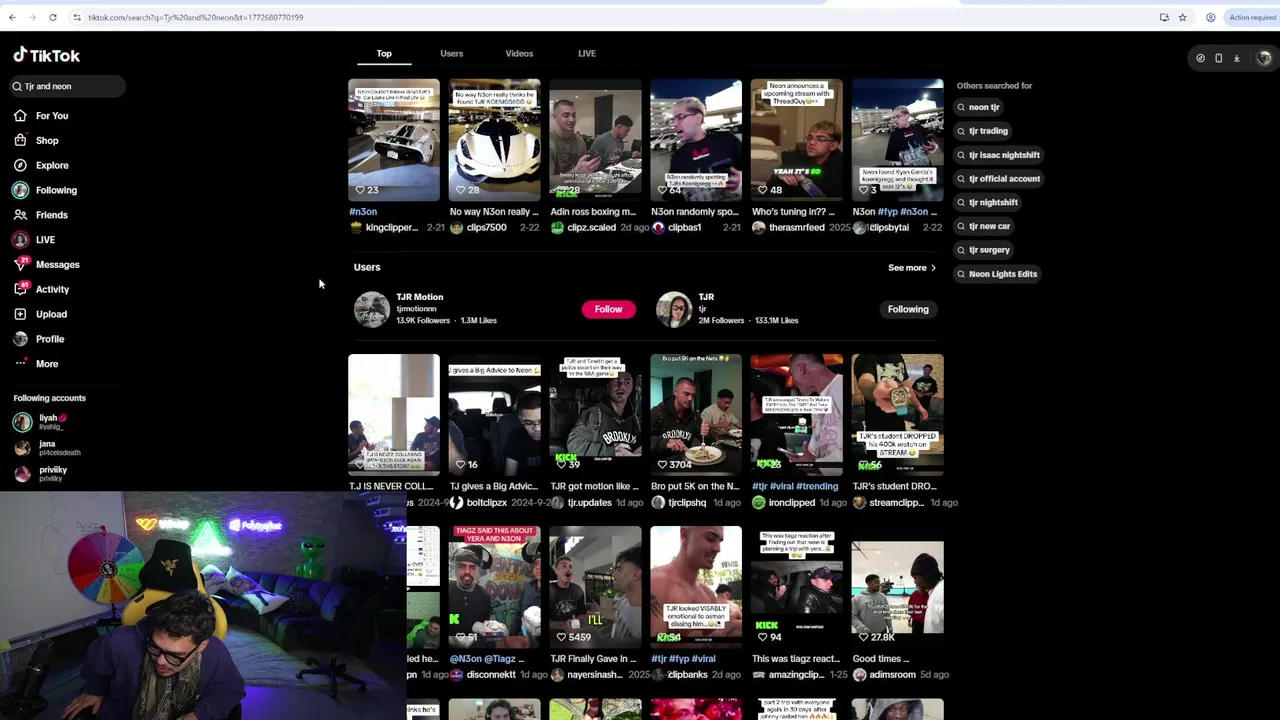Image resolution: width=1280 pixels, height=720 pixels.
Task: Click the browser back arrow
Action: (x=12, y=17)
